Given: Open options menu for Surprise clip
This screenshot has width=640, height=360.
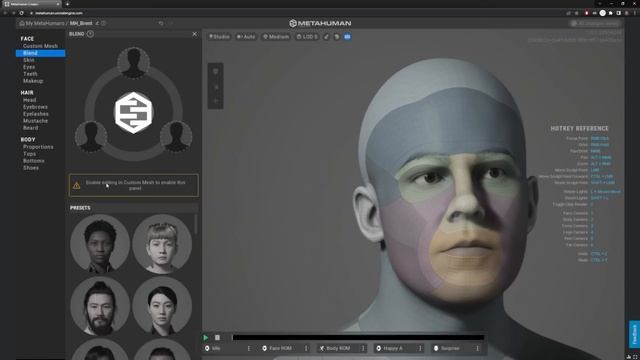Looking at the screenshot, I should 477,348.
